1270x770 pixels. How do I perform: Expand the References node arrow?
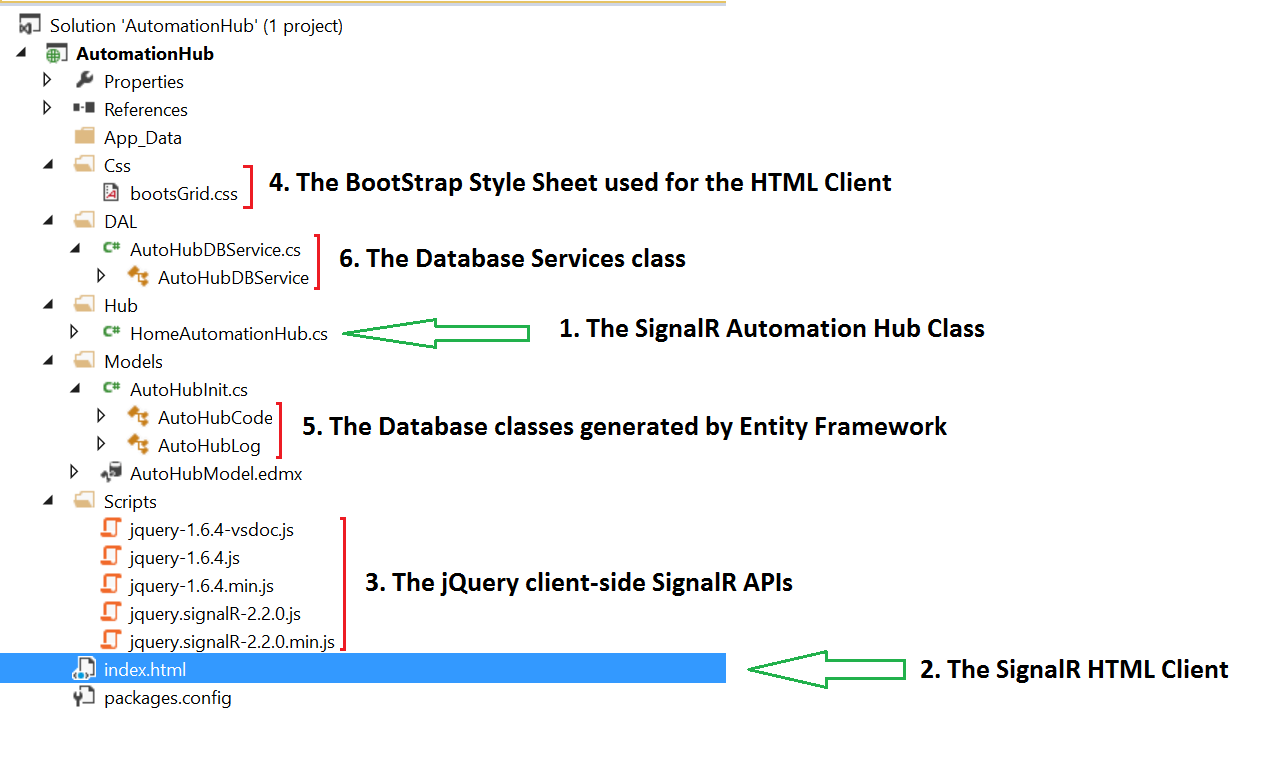pos(47,109)
